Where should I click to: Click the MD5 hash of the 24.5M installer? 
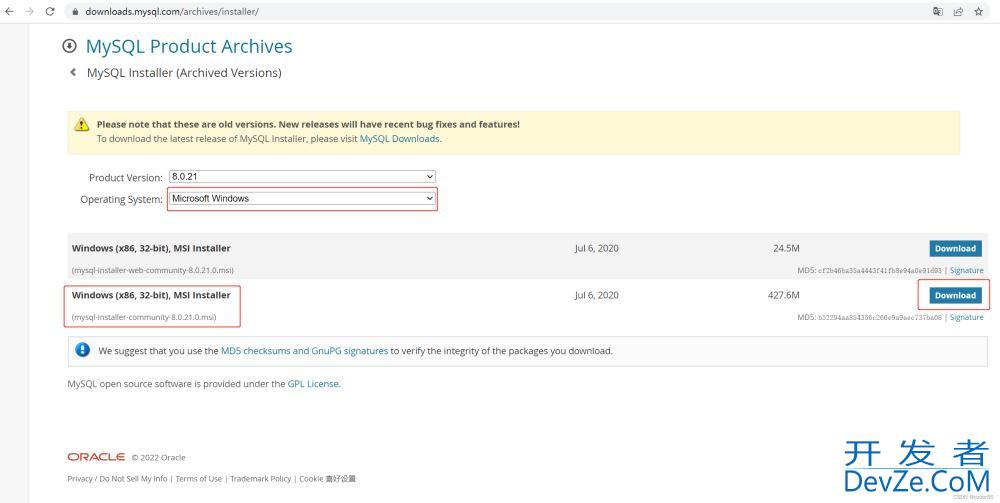879,270
